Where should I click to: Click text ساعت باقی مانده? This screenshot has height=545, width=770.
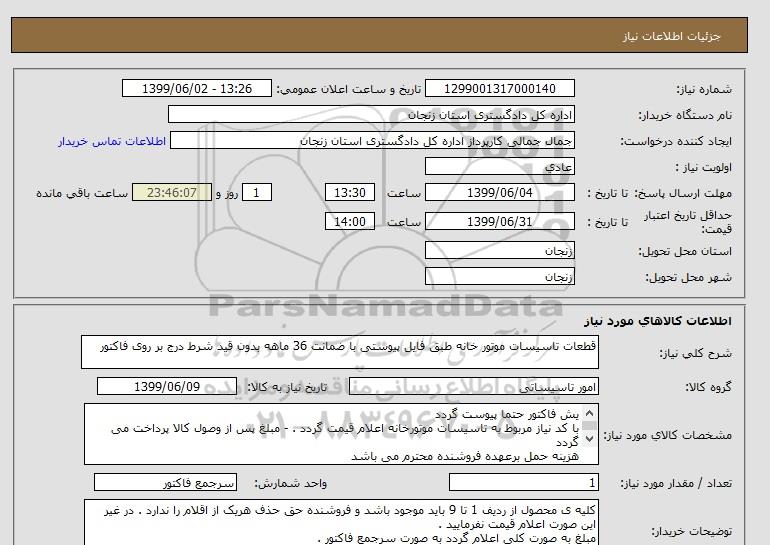(x=82, y=193)
